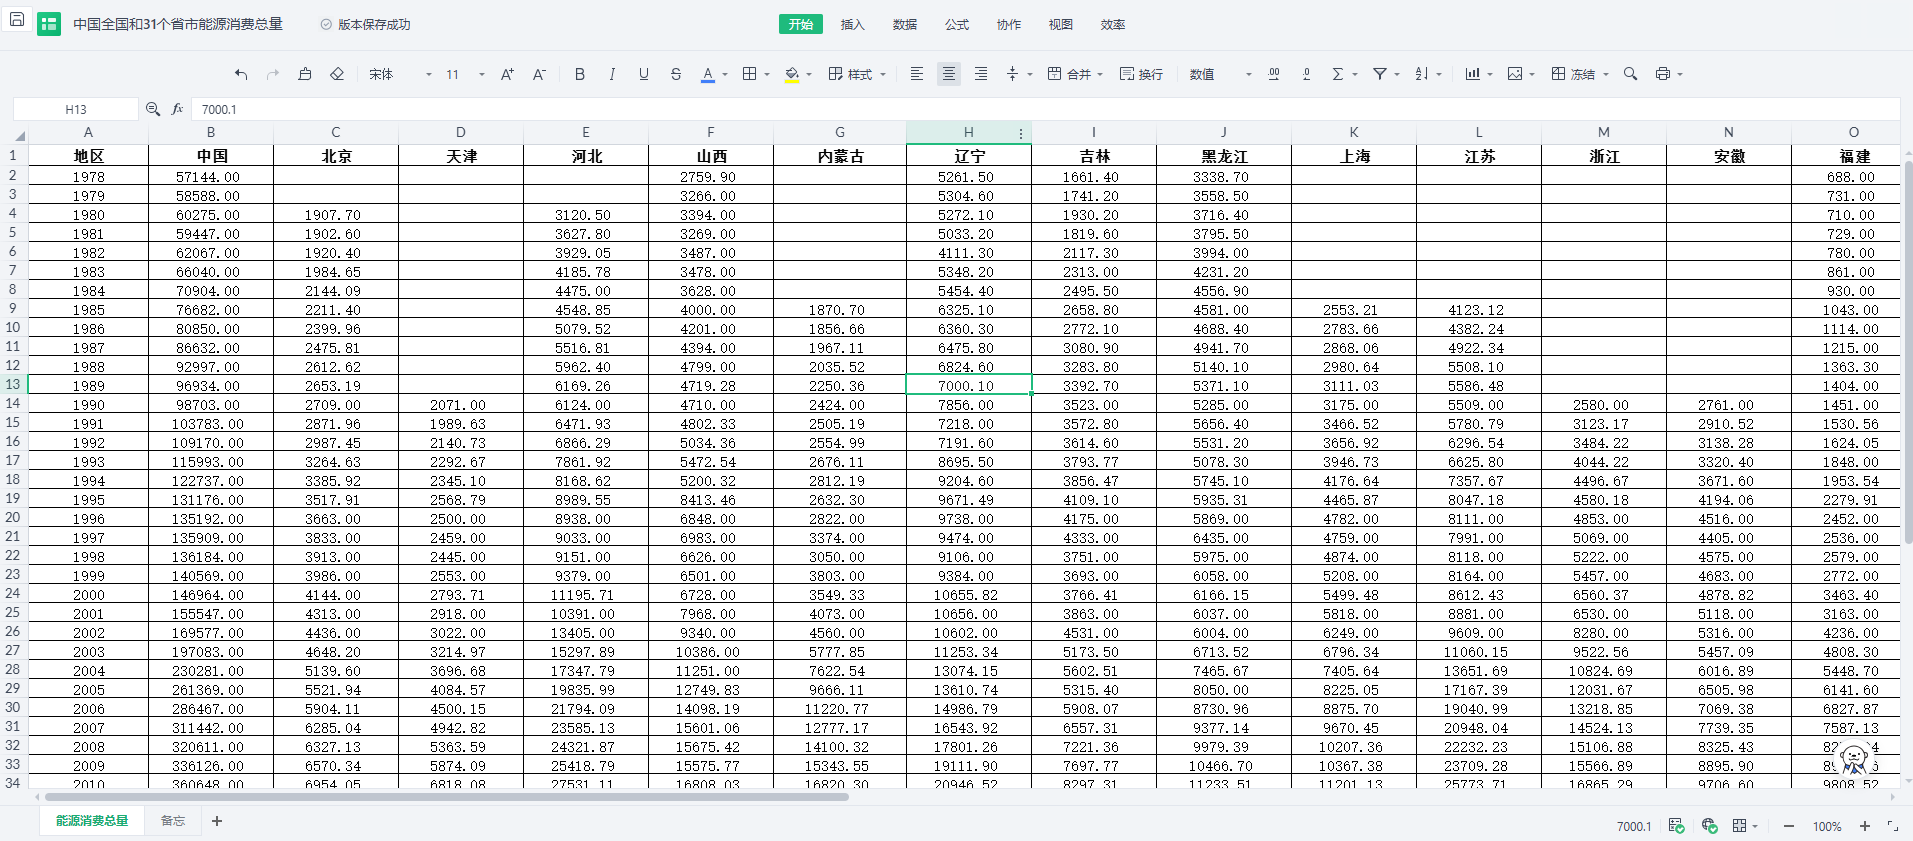Click the 版本保存成功 version status

click(366, 24)
